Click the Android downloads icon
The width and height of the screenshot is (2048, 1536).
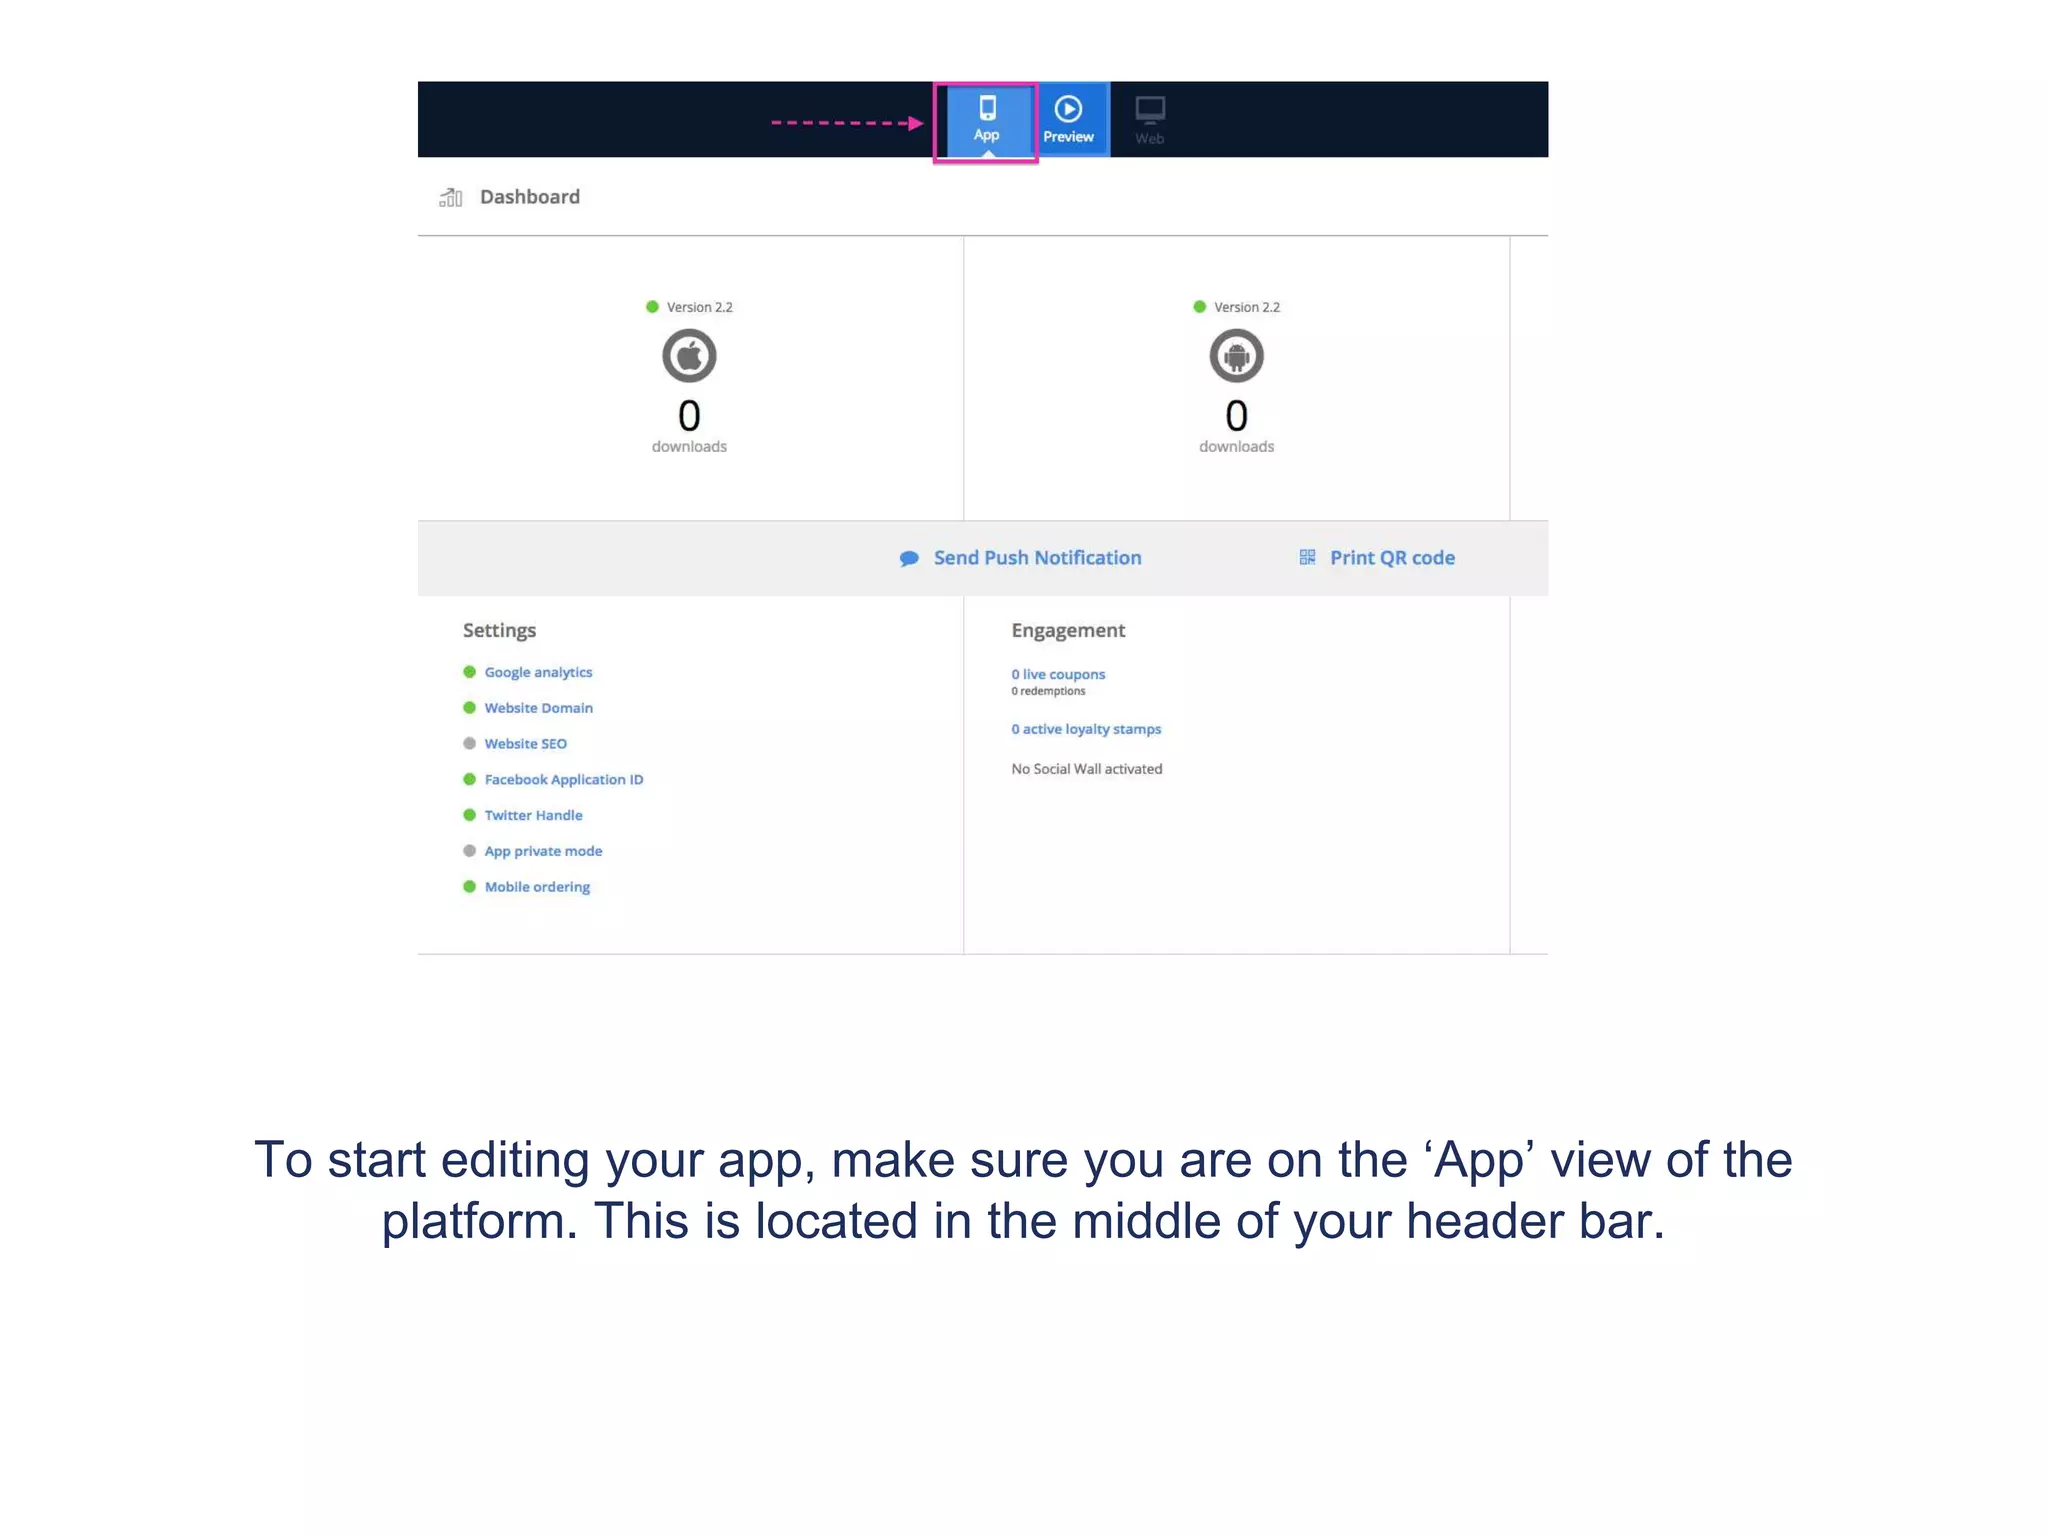pos(1236,356)
